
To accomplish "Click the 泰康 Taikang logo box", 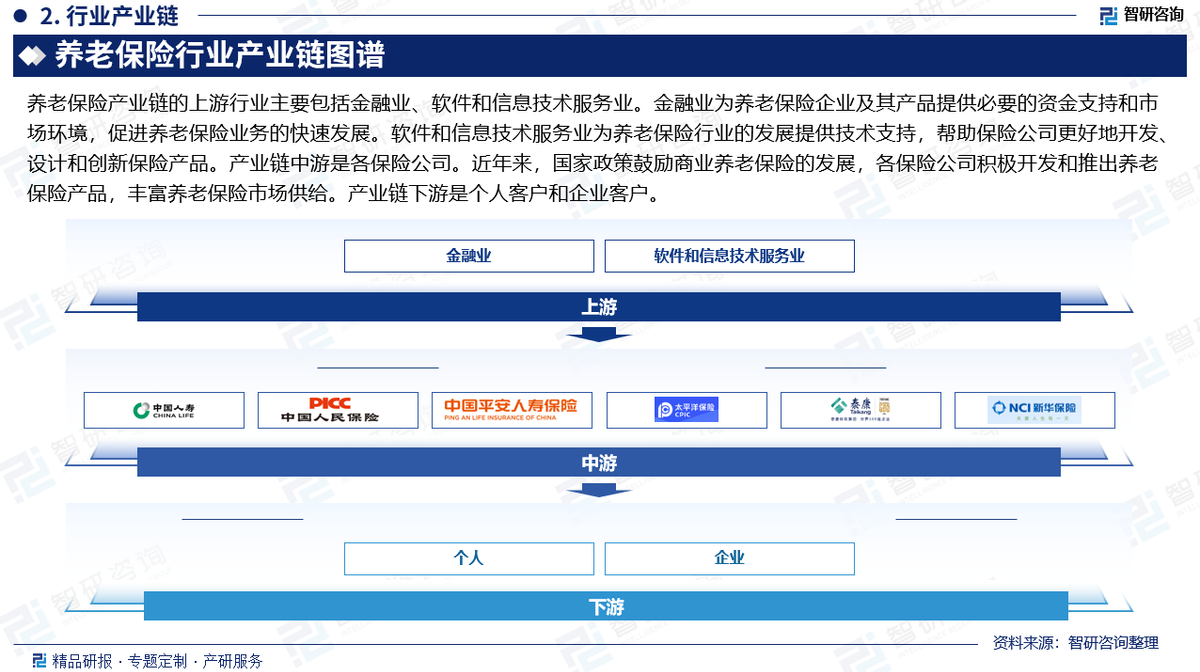I will click(861, 410).
